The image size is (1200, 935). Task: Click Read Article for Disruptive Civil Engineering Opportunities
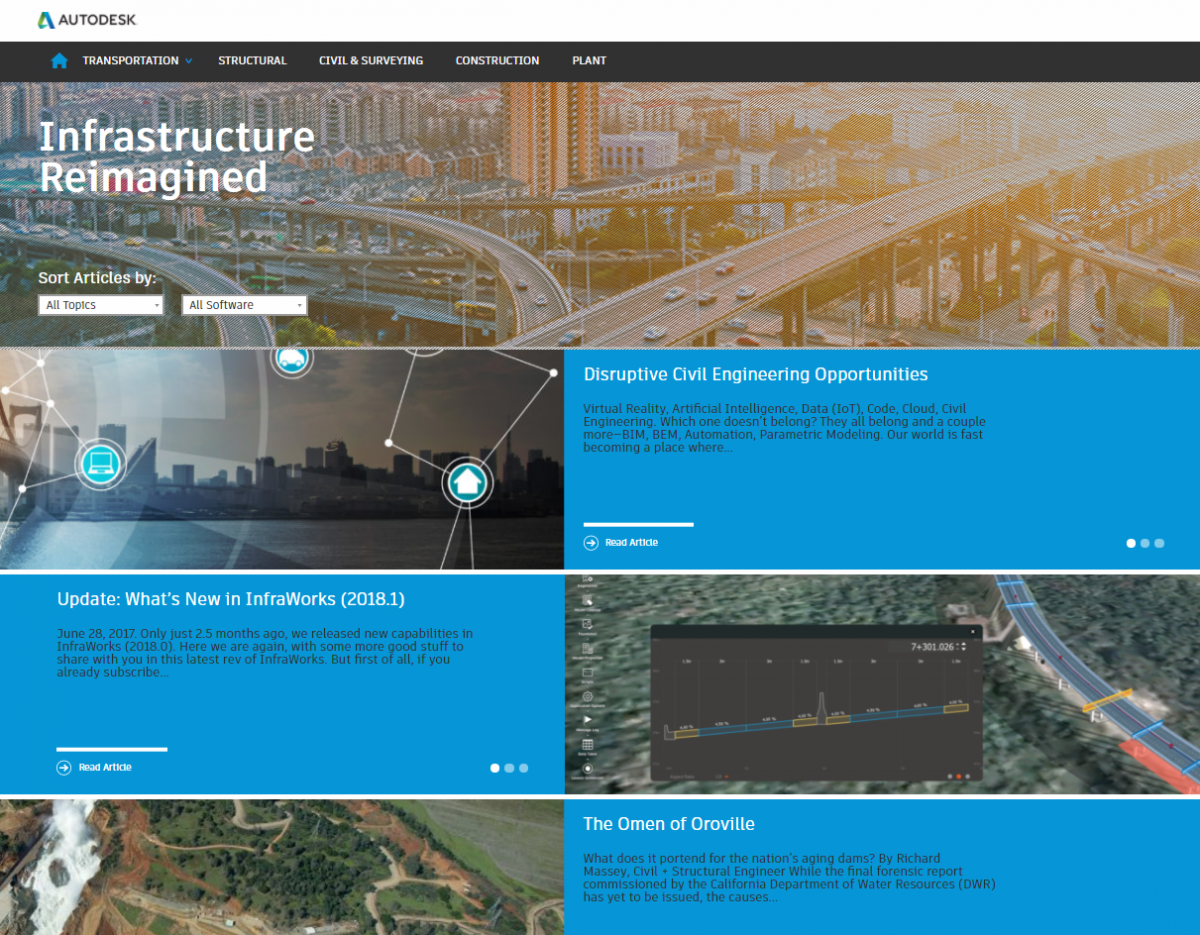pyautogui.click(x=631, y=543)
